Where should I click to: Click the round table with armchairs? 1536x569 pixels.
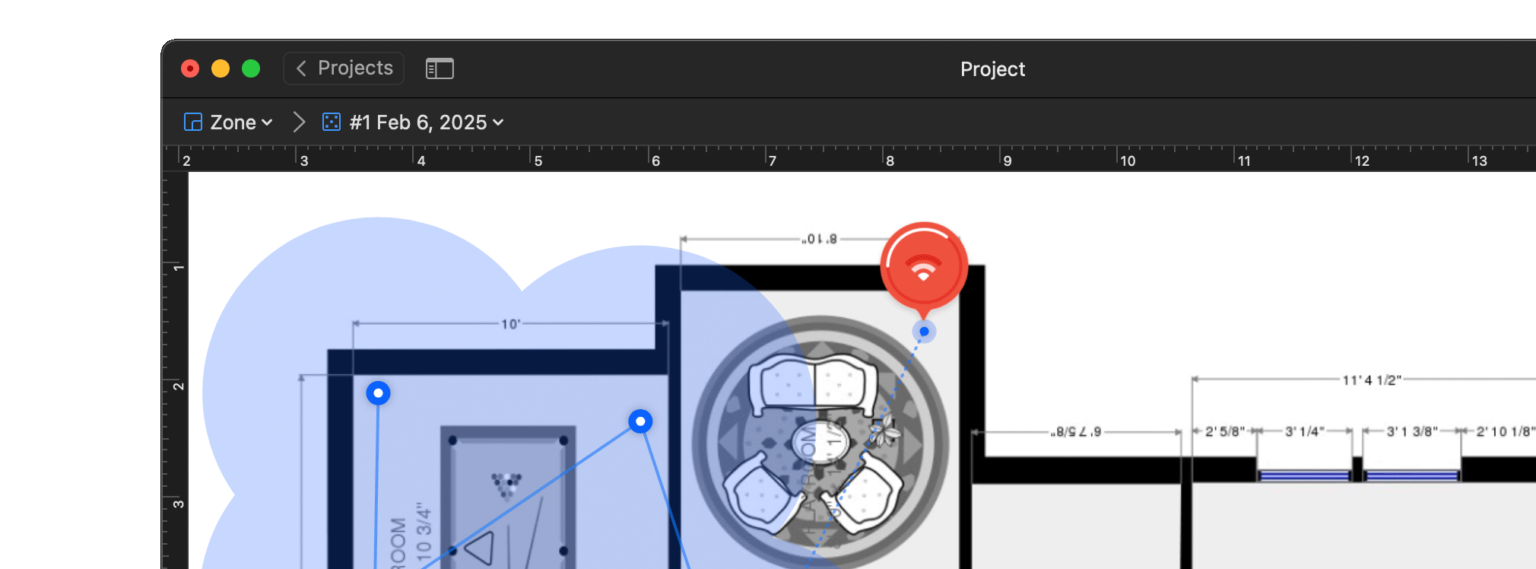[820, 442]
